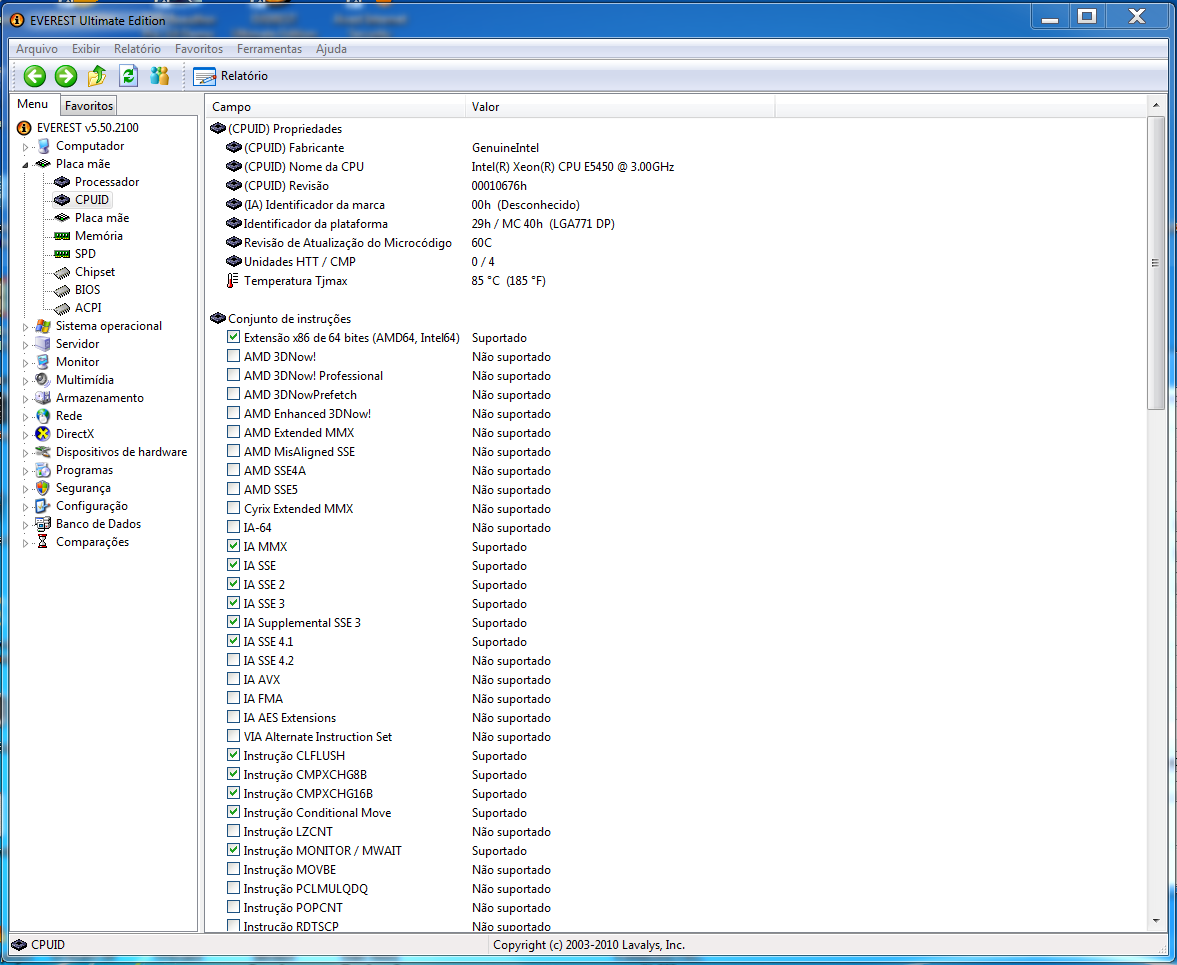Toggle the Instrução CLFLUSH checkbox
Viewport: 1177px width, 965px height.
pyautogui.click(x=233, y=755)
